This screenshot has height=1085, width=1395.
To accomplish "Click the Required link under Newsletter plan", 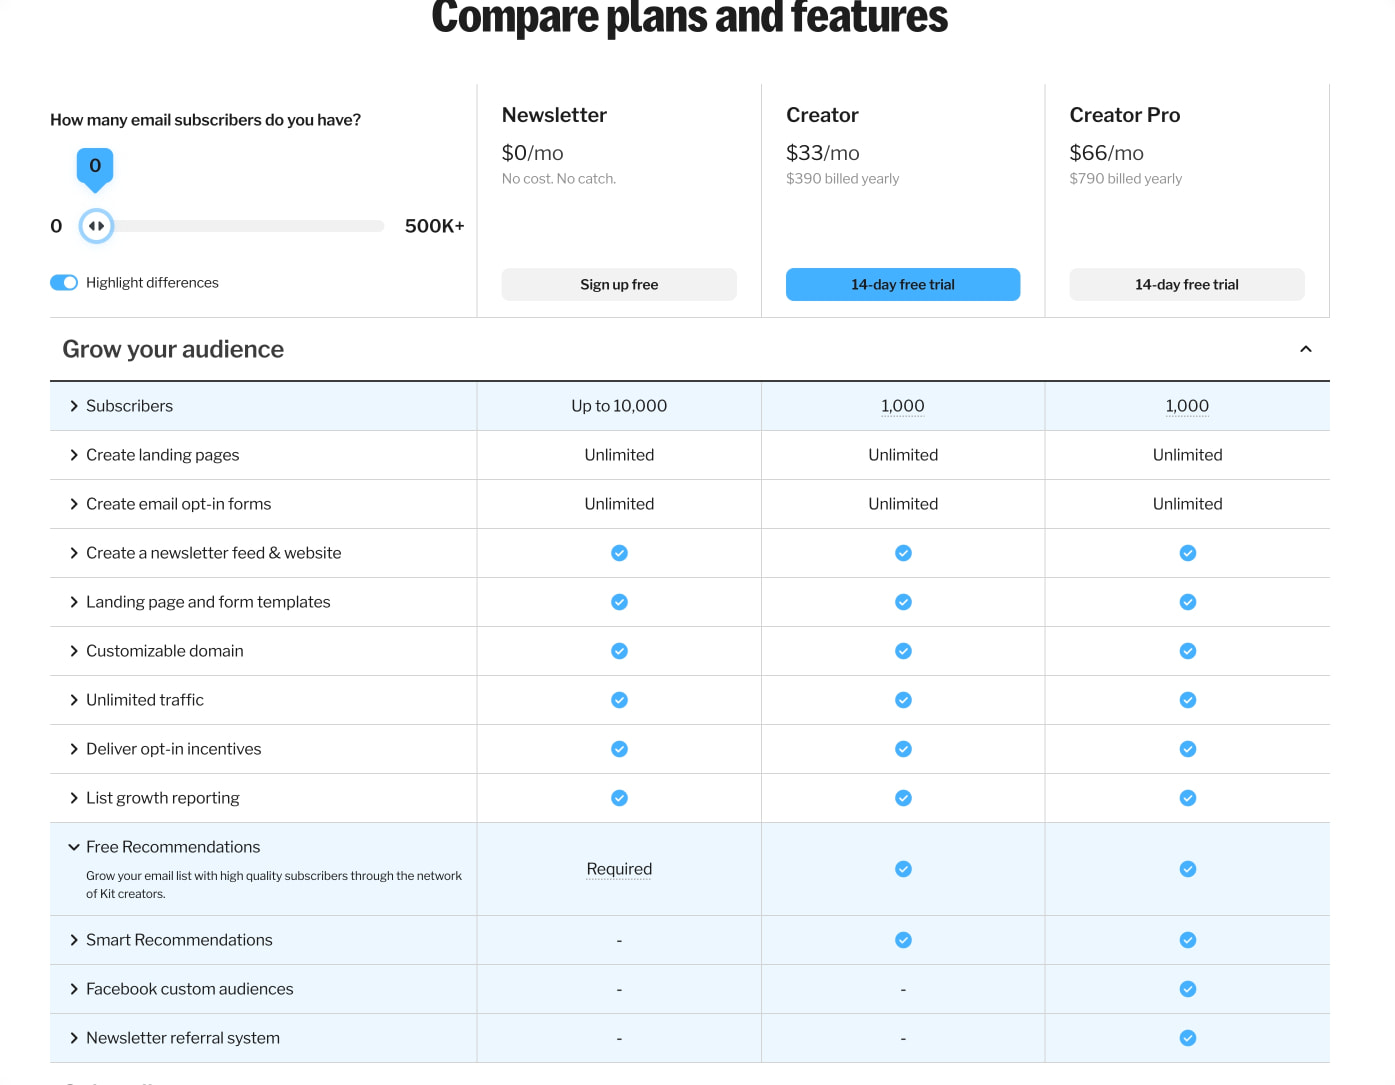I will (619, 869).
